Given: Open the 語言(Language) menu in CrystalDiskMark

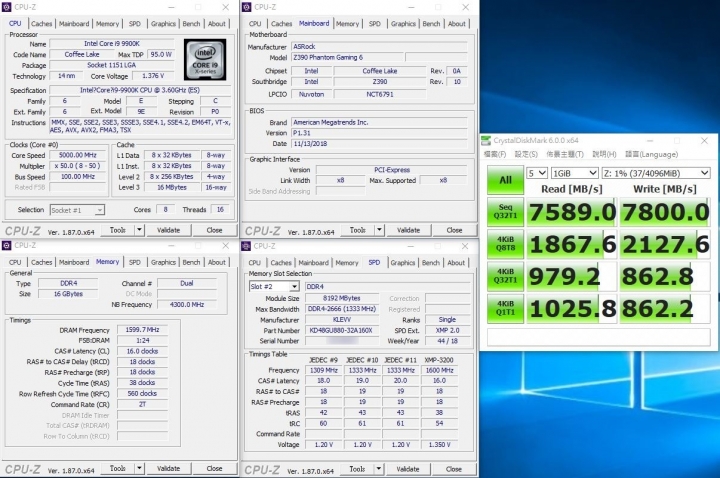Looking at the screenshot, I should coord(652,154).
